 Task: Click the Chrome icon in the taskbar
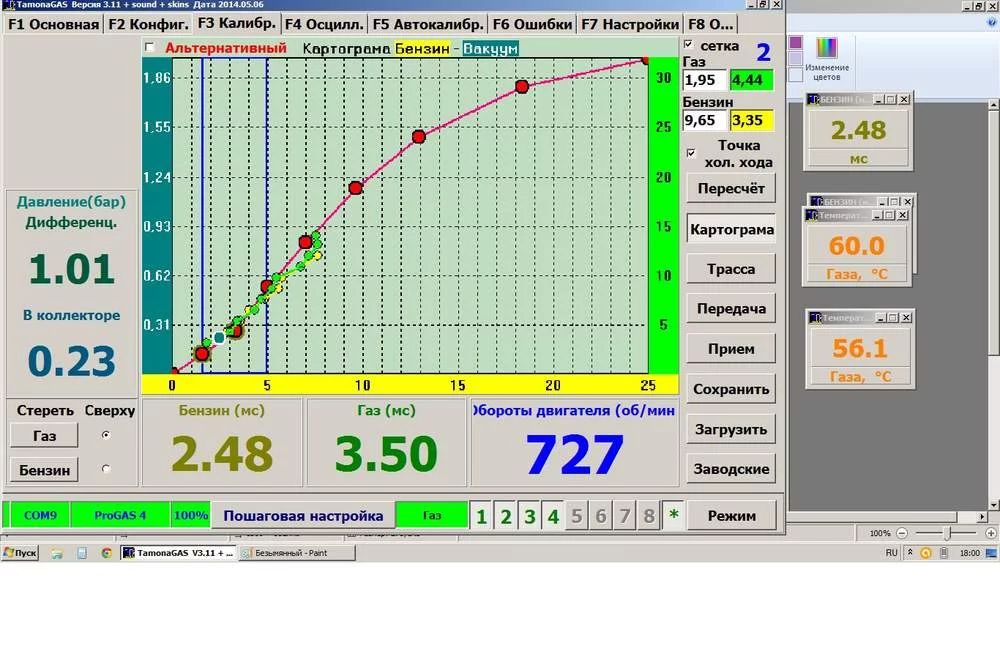(x=106, y=553)
